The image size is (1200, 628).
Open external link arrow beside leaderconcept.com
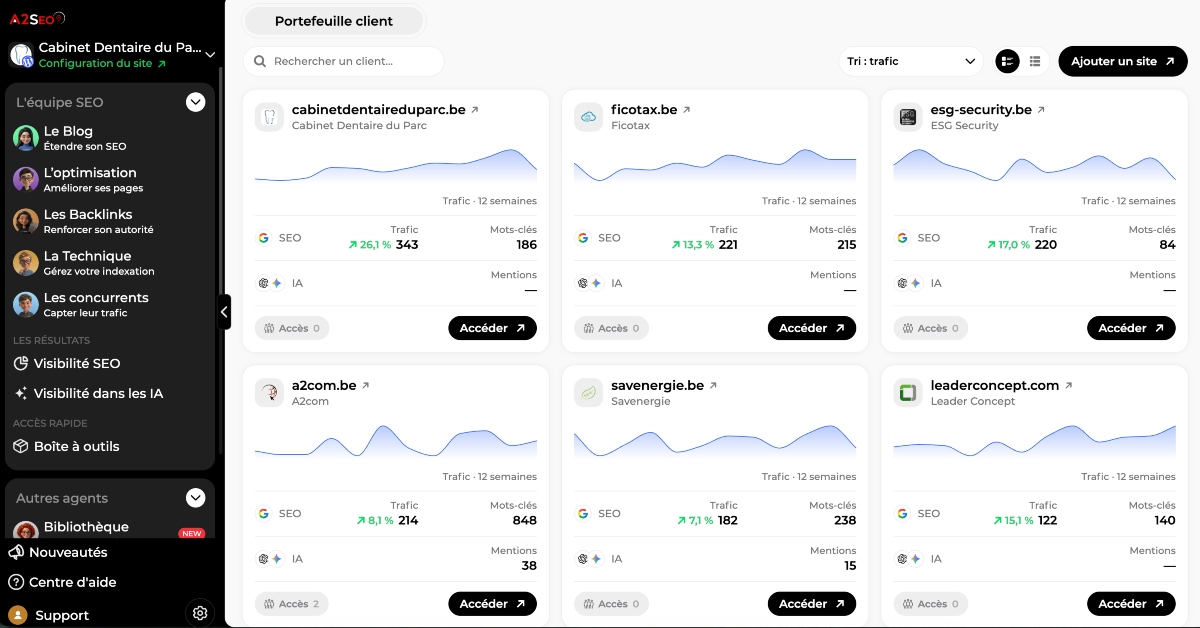point(1068,386)
